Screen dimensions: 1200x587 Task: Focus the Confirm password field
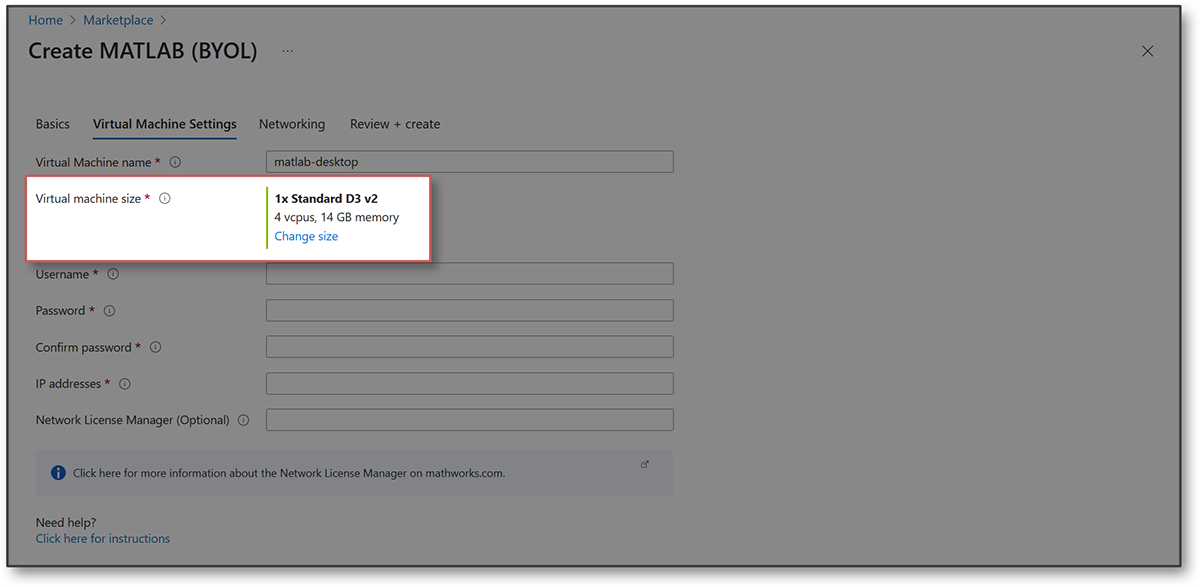(x=470, y=347)
